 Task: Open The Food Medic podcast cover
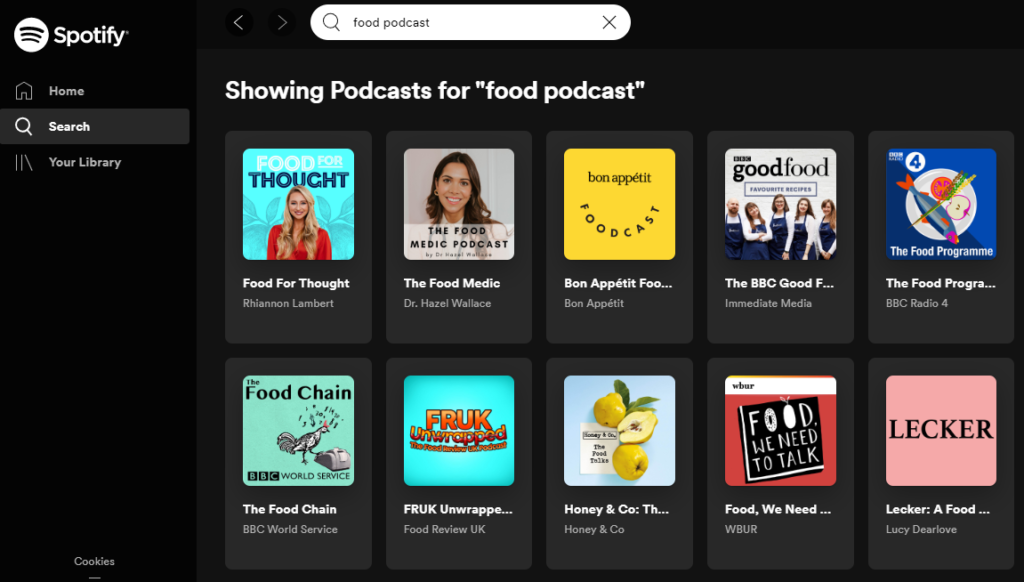click(x=459, y=204)
